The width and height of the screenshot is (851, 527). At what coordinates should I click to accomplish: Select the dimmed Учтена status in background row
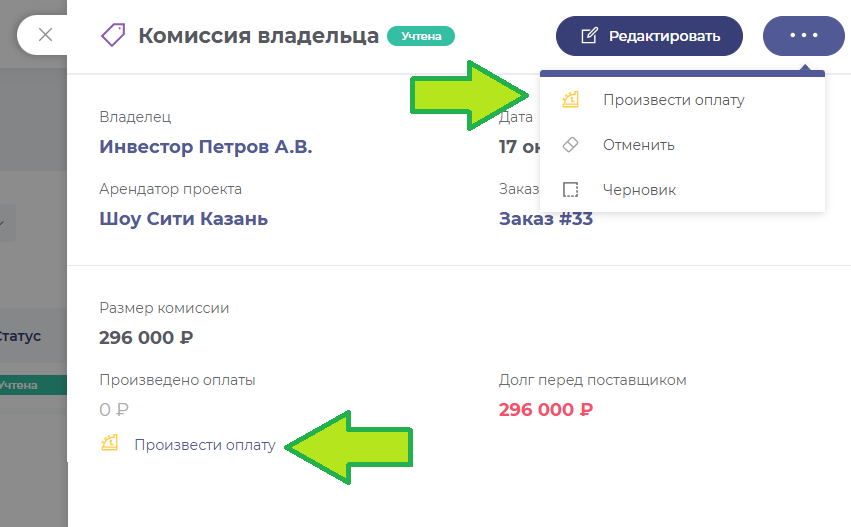[20, 384]
